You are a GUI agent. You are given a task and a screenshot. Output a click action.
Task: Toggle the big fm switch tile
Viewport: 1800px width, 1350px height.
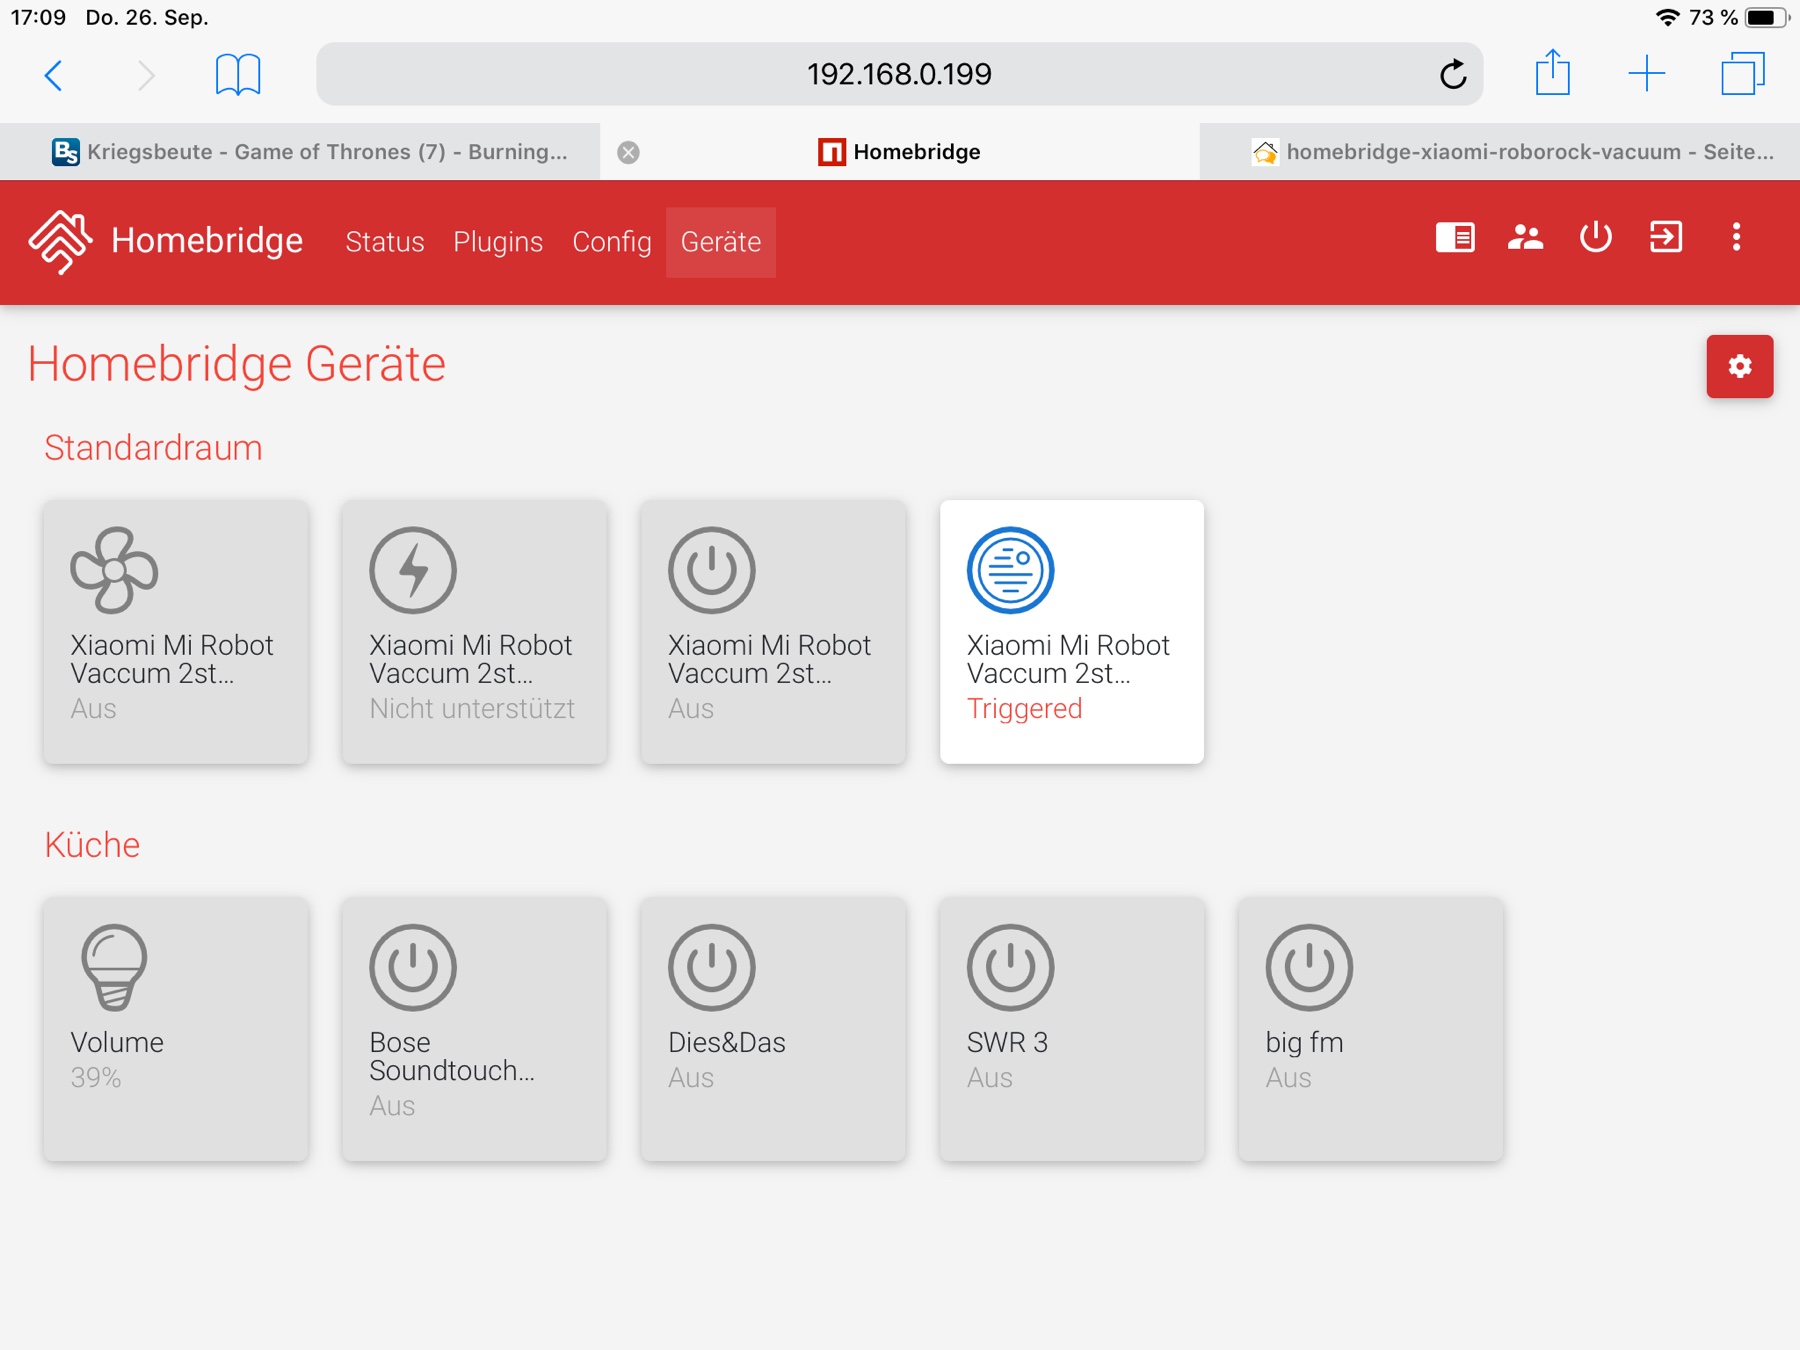1370,1029
